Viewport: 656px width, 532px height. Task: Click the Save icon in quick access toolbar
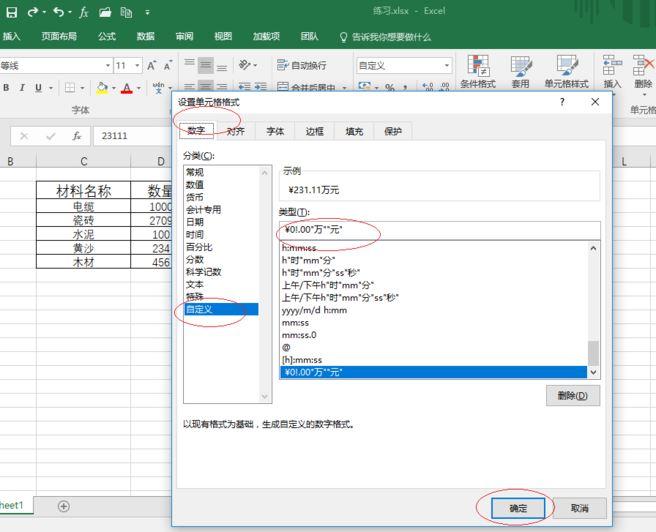pos(12,12)
